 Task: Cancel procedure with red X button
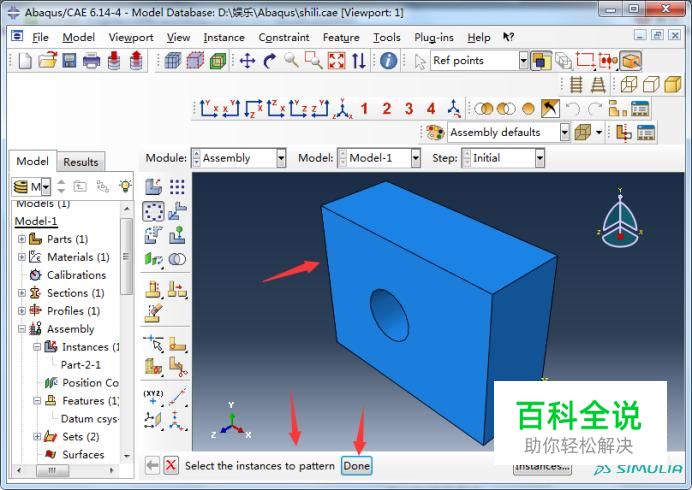[171, 465]
